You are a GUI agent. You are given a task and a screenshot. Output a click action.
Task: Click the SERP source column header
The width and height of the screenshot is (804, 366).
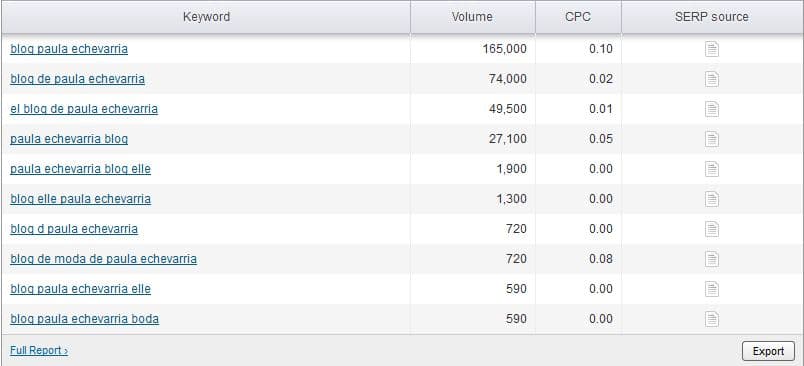click(712, 17)
